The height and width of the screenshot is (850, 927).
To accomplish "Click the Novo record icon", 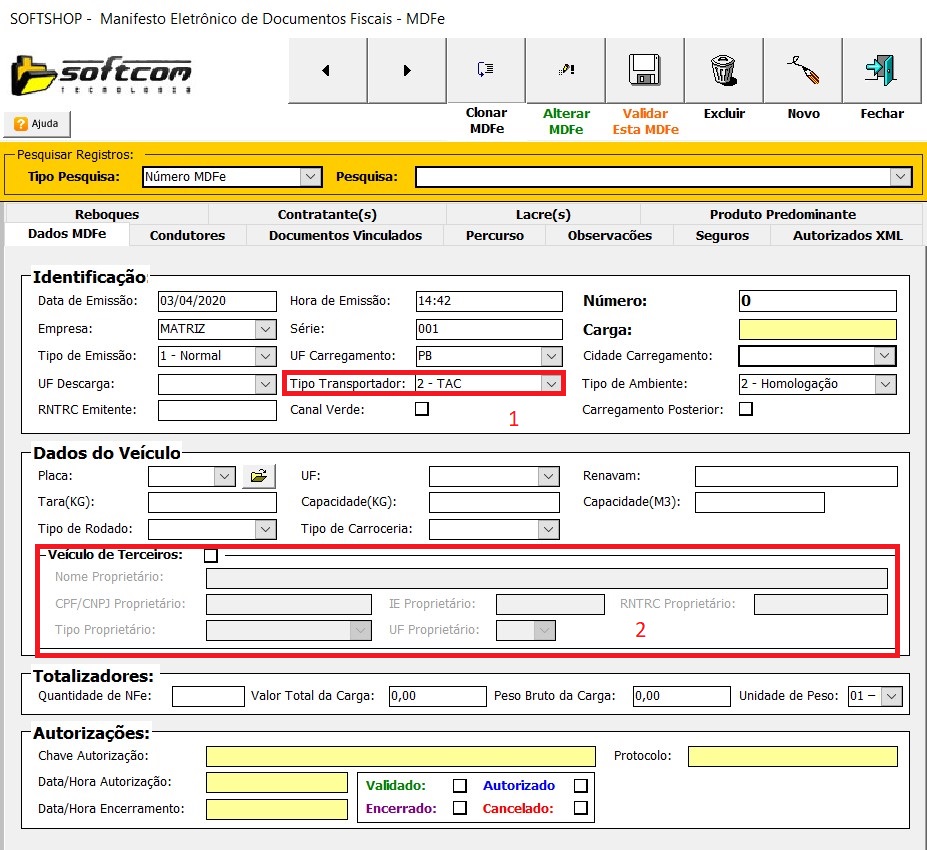I will 802,70.
